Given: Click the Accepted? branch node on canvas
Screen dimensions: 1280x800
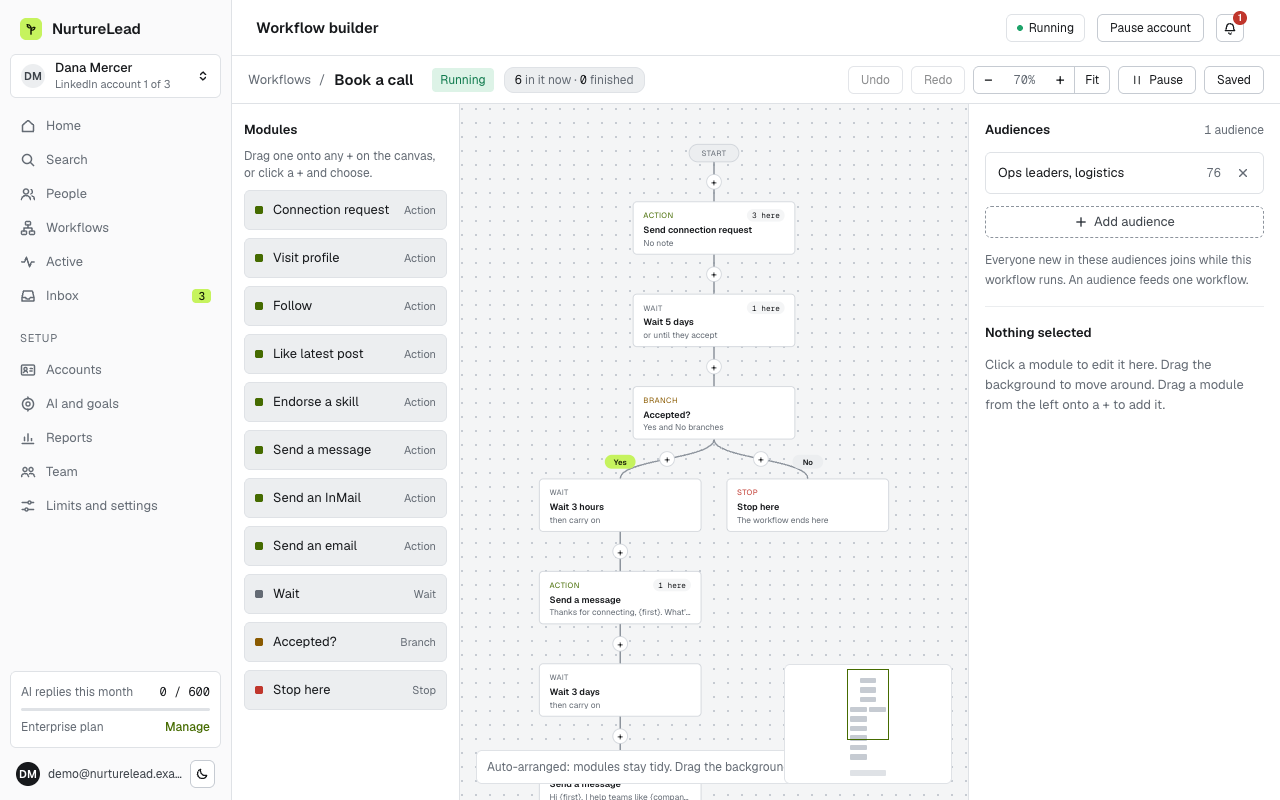Looking at the screenshot, I should tap(714, 413).
